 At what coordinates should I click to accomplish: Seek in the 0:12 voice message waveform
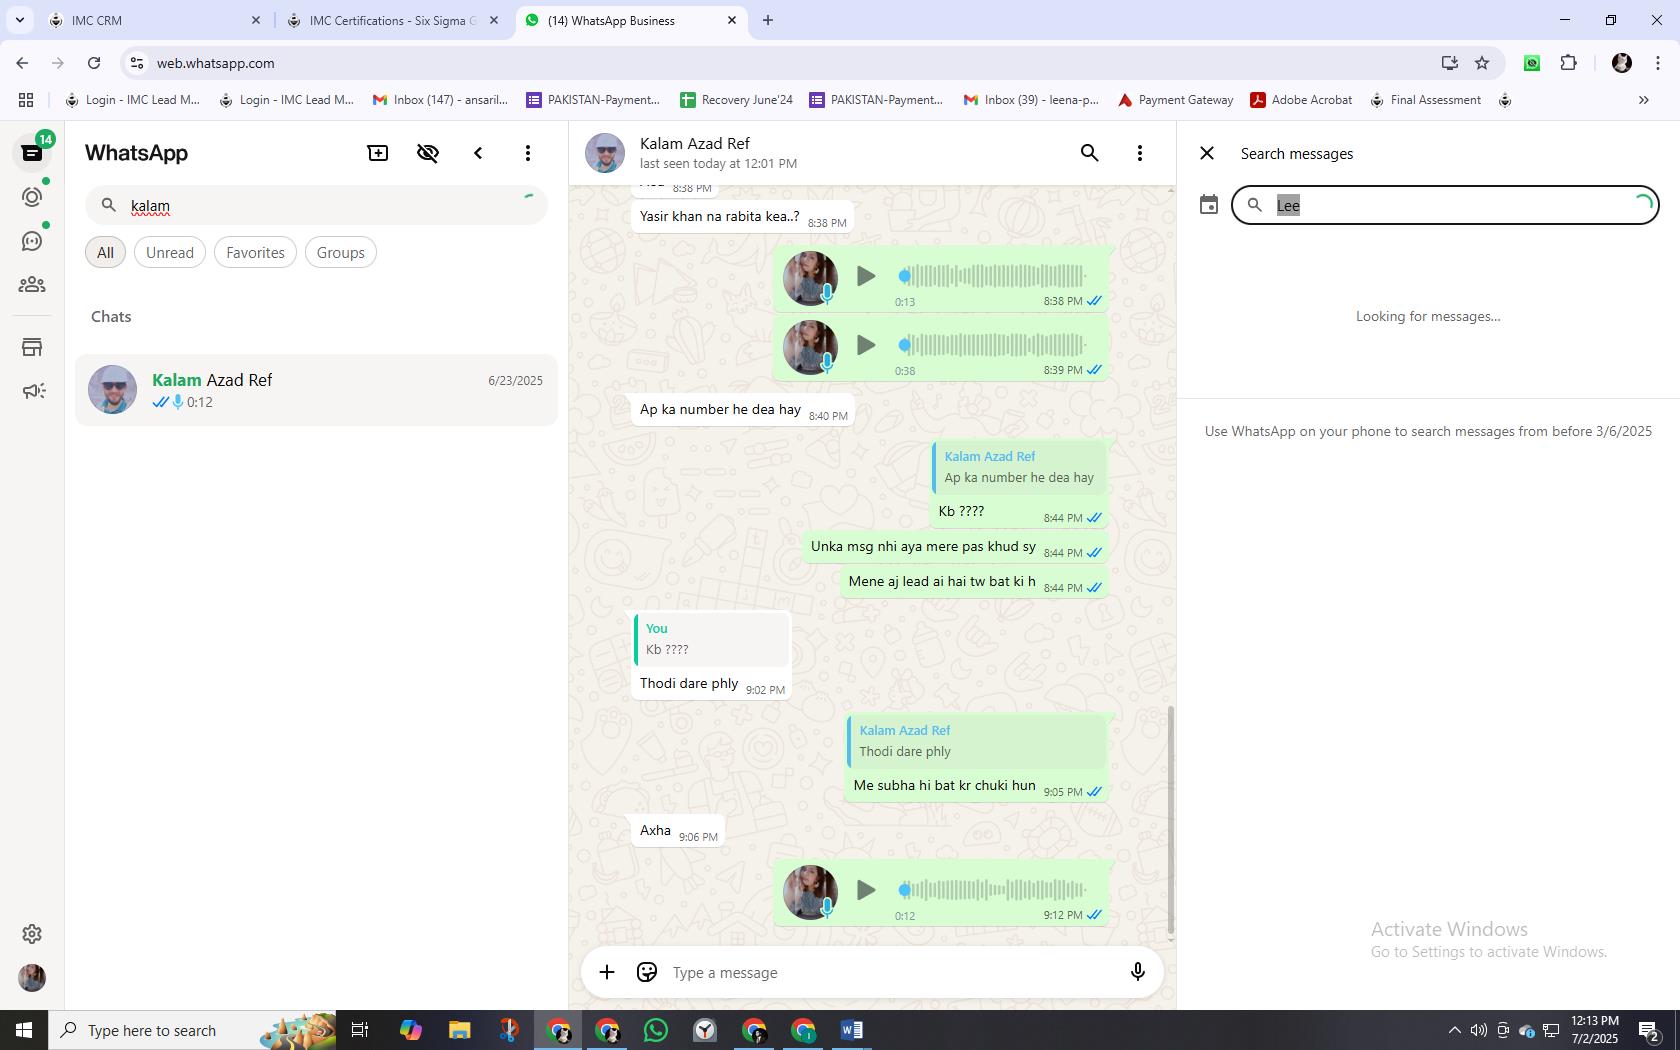(992, 890)
